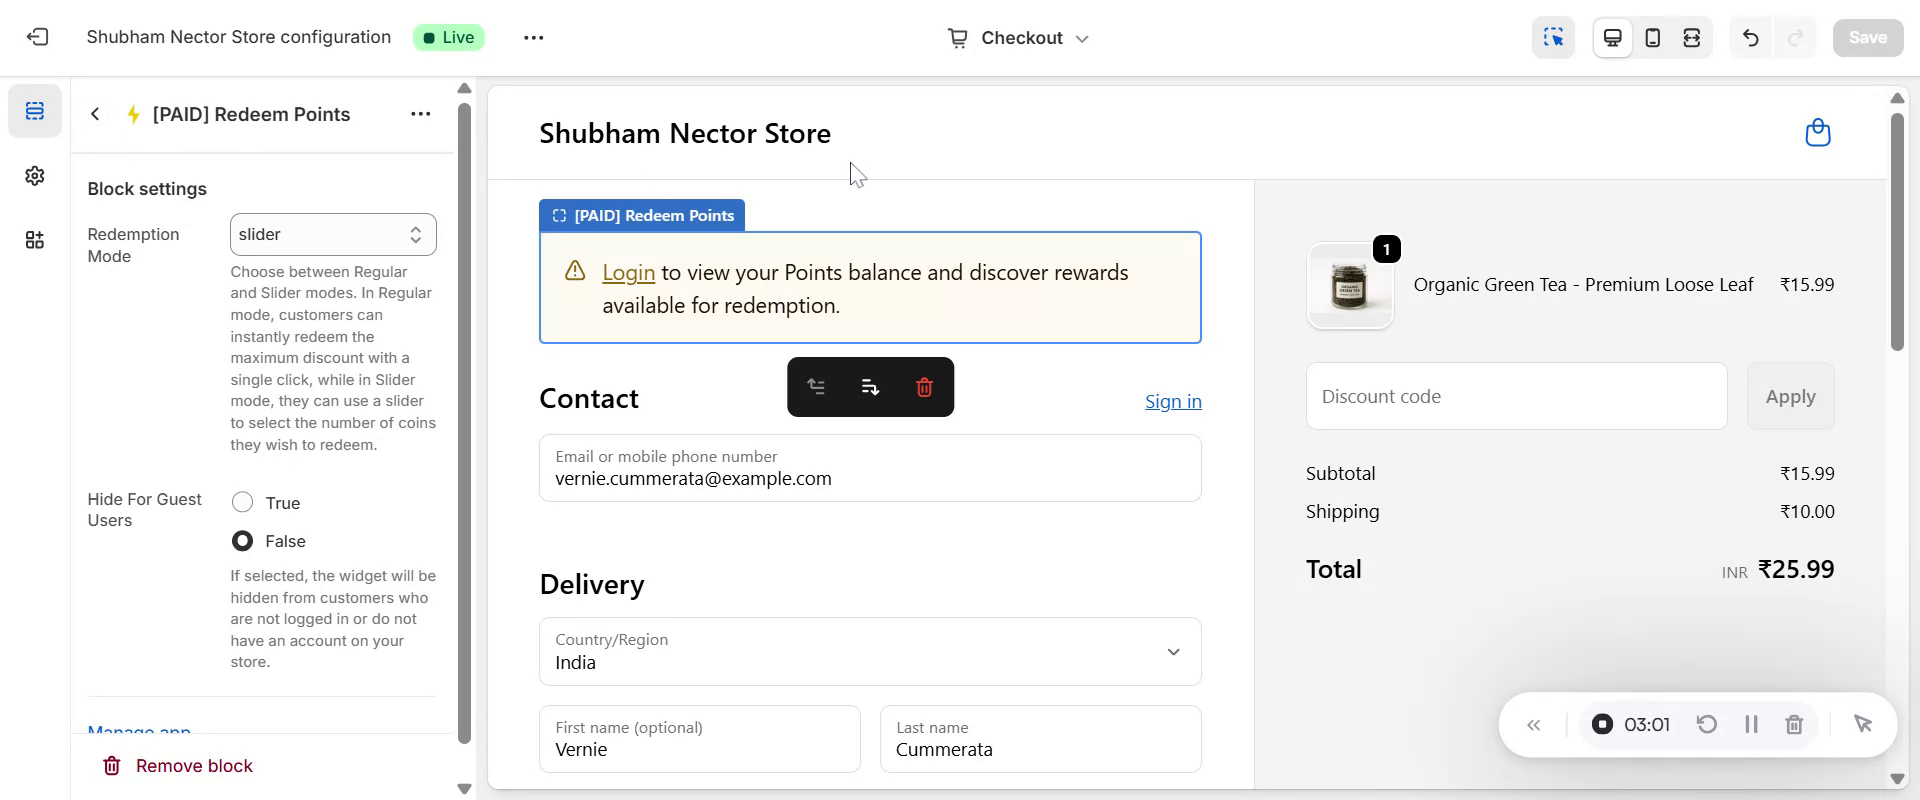Click Organic Green Tea product name

click(1583, 285)
